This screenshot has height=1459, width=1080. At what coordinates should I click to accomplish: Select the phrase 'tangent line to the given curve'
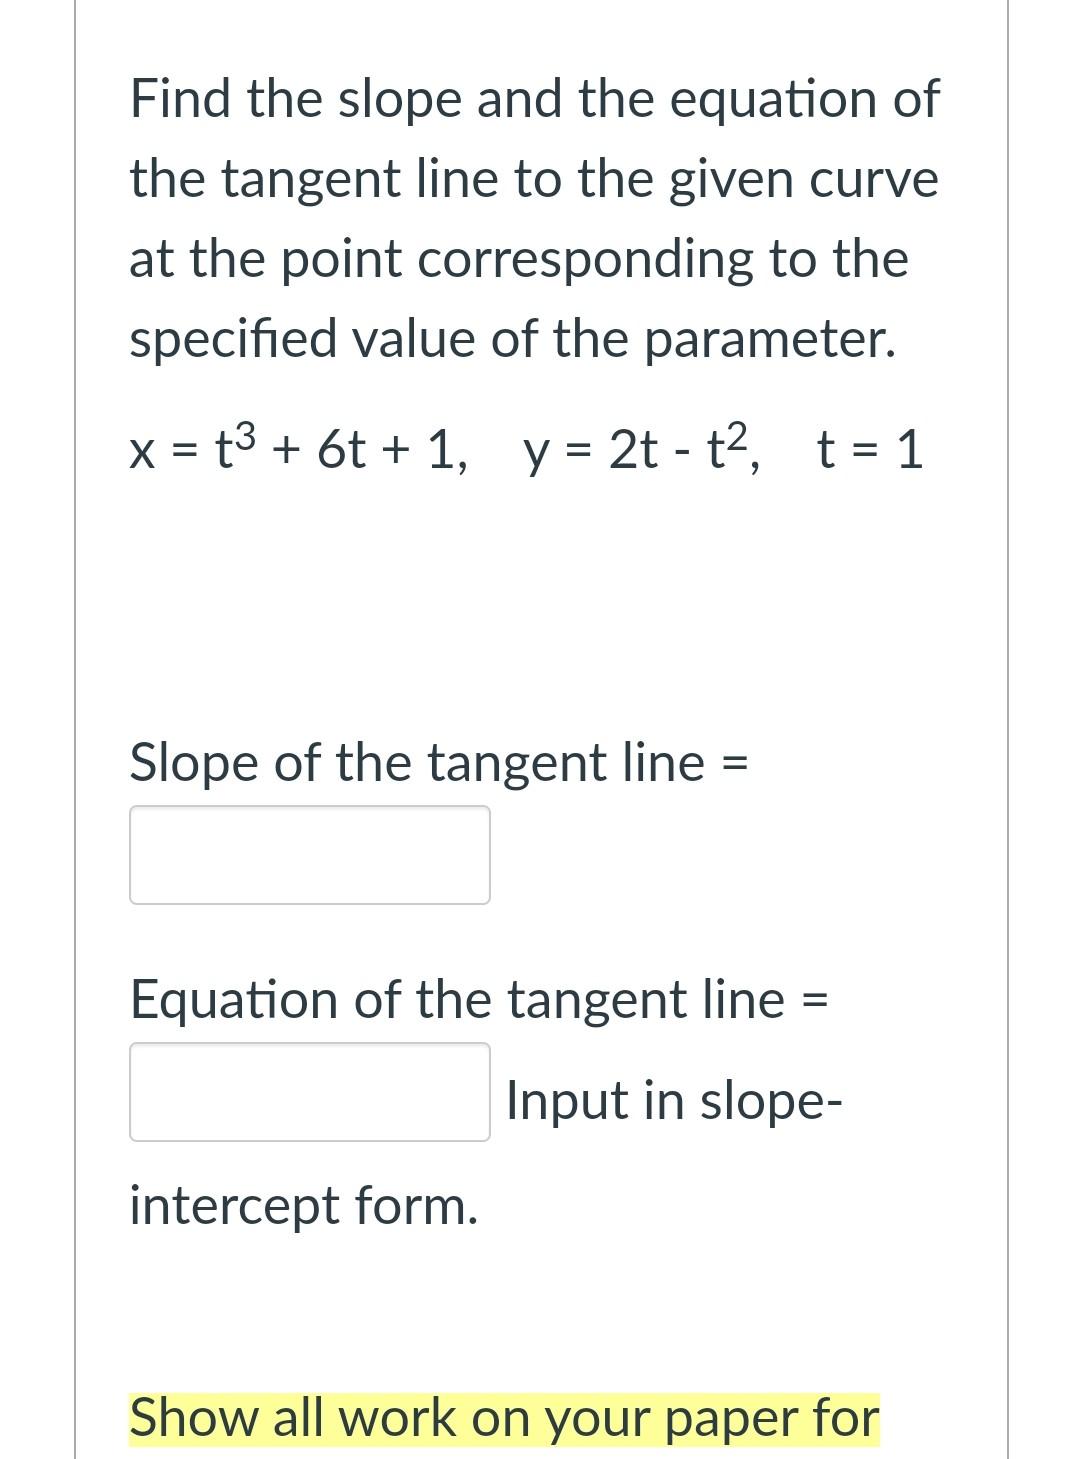click(533, 178)
